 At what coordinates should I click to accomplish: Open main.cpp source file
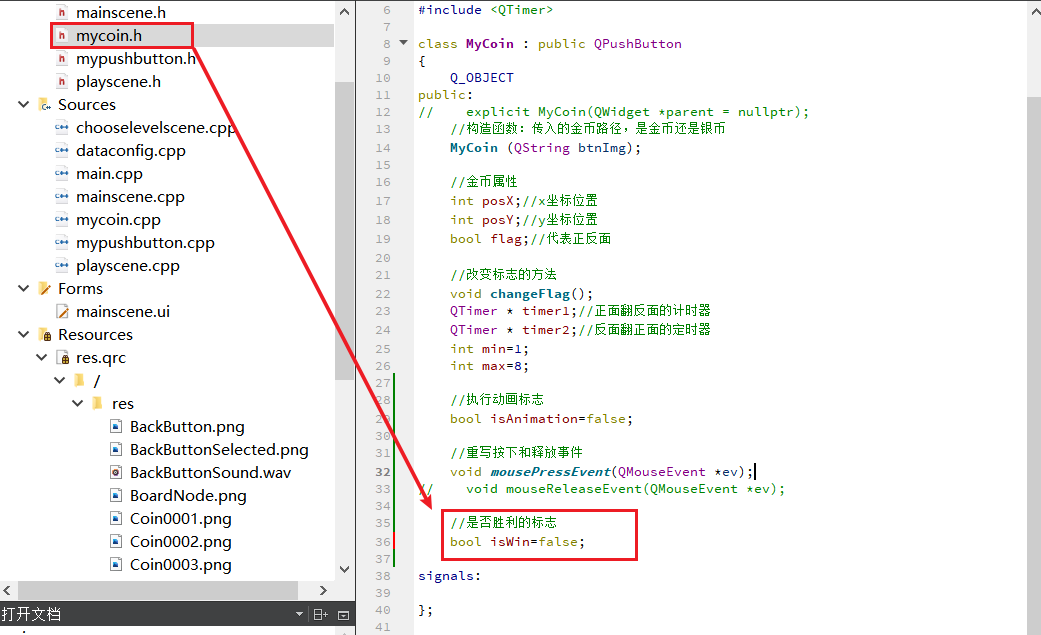point(109,173)
